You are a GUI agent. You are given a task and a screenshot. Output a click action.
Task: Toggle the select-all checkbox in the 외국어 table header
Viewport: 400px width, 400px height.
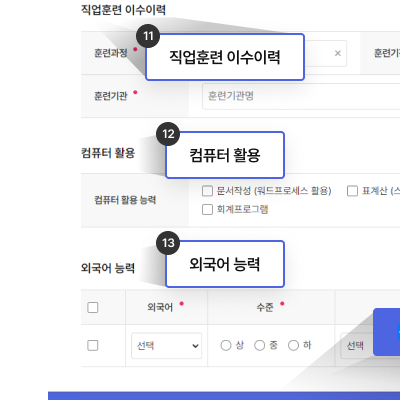coord(93,307)
